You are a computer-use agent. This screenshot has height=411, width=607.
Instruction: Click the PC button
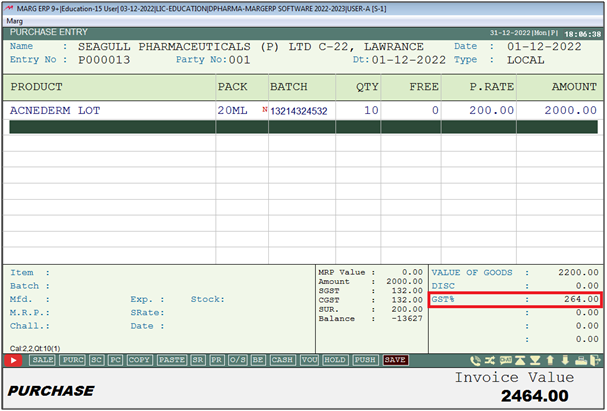pos(115,360)
